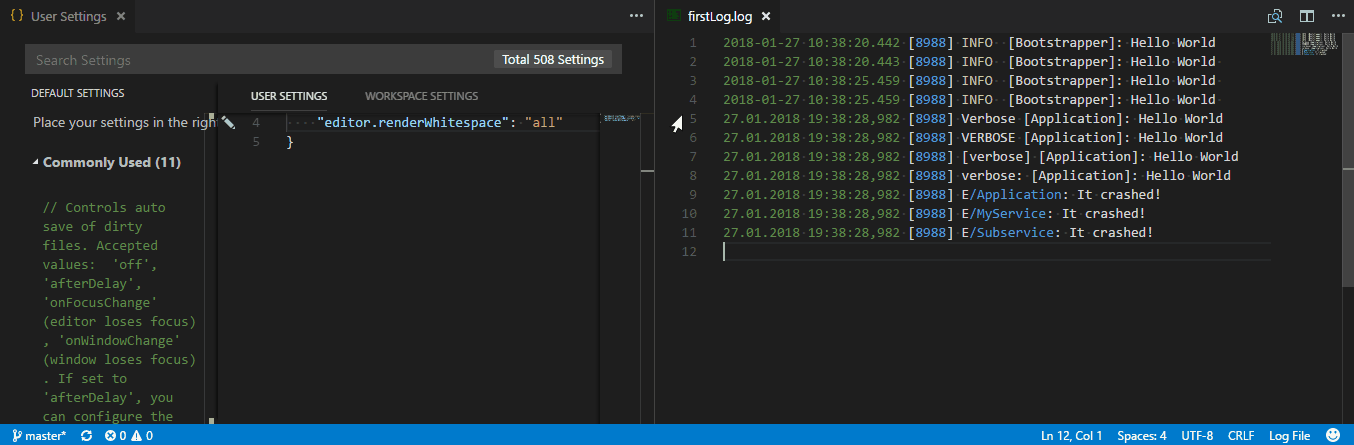Screen dimensions: 1354x445
Task: Click the capitalized VERBOSE level on line 6
Action: click(x=989, y=138)
